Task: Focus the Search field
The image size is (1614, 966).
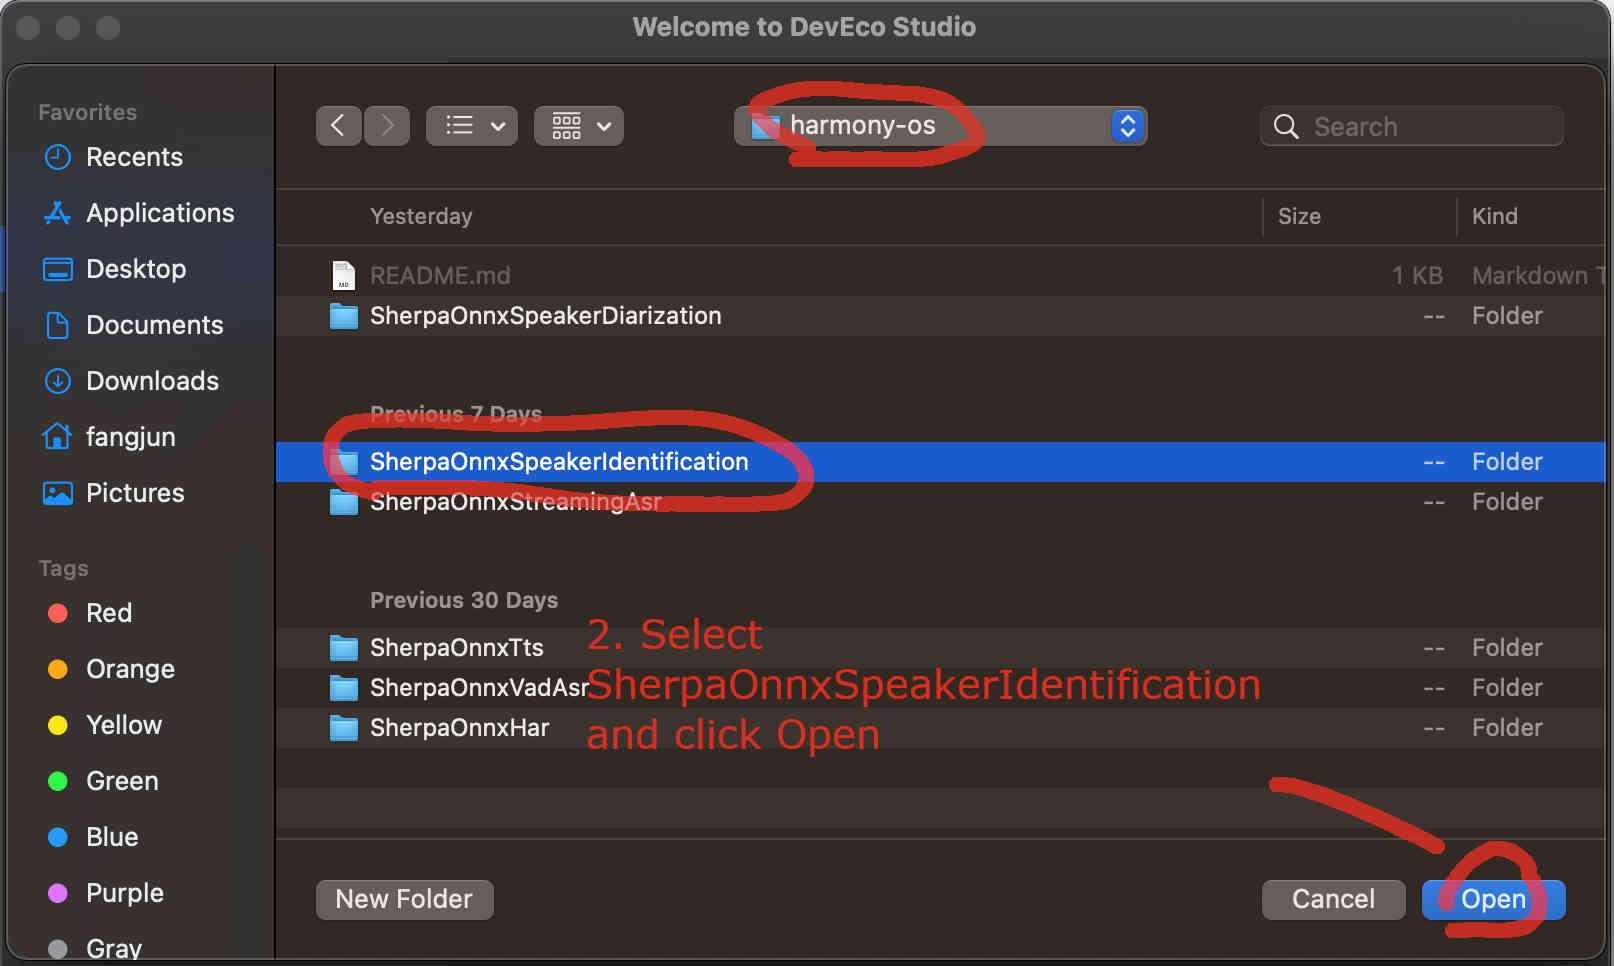Action: (x=1411, y=126)
